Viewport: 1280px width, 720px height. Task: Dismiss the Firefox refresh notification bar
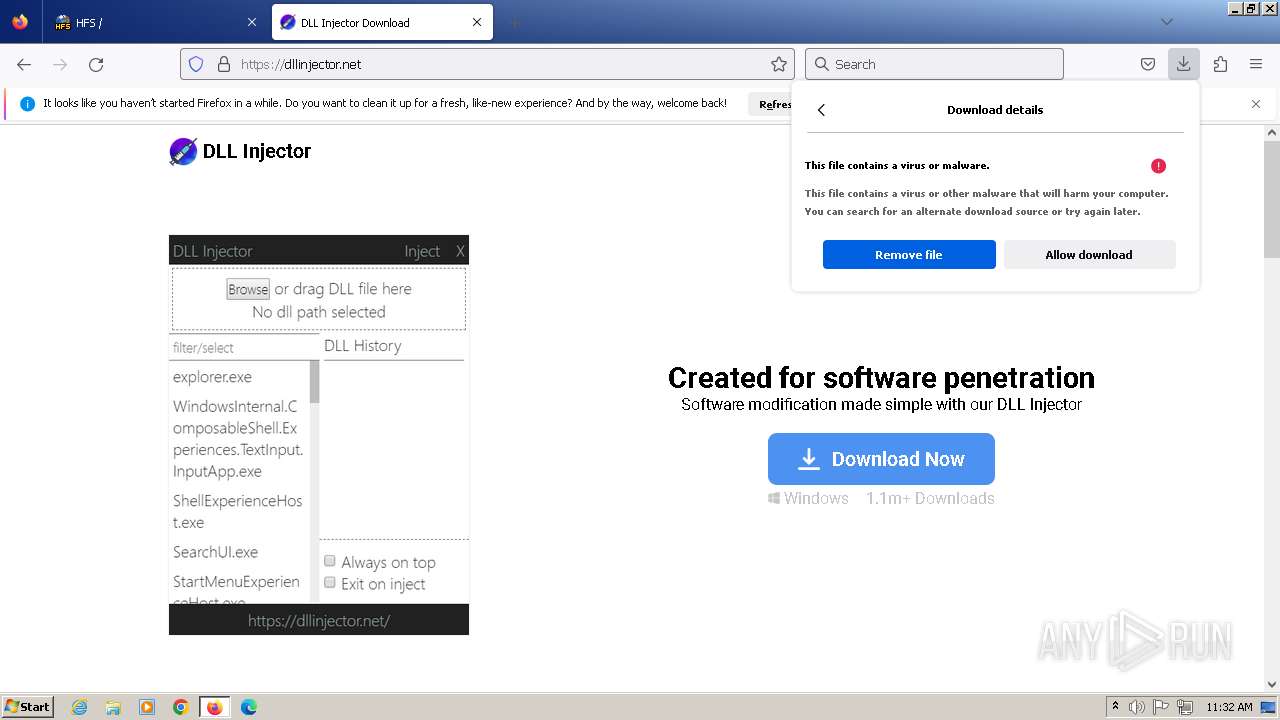click(1256, 104)
